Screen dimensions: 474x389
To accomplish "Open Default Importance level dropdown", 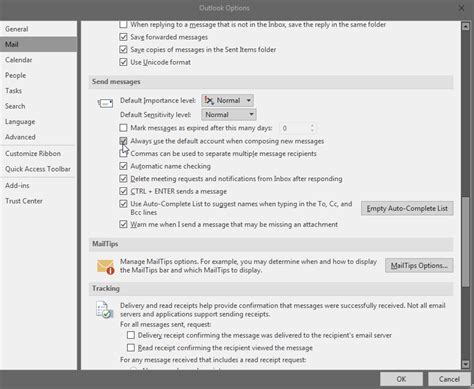I will tap(228, 100).
